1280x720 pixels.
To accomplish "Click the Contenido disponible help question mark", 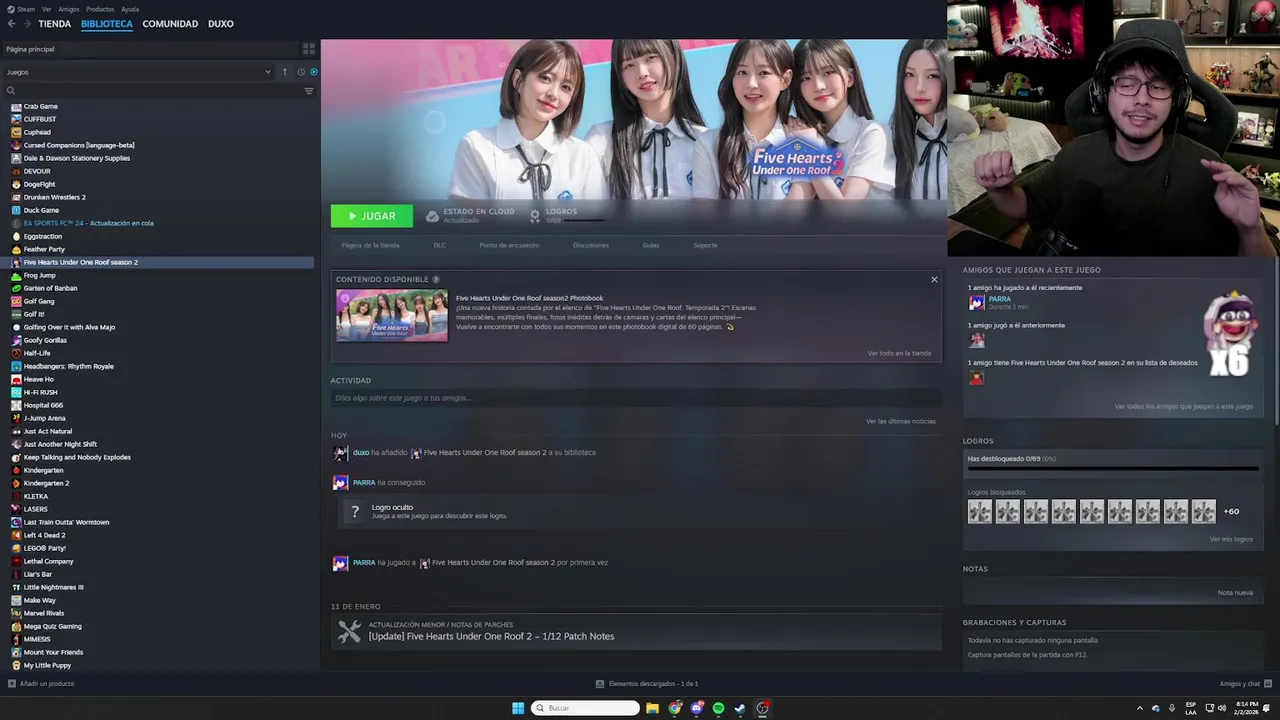I will tap(436, 279).
